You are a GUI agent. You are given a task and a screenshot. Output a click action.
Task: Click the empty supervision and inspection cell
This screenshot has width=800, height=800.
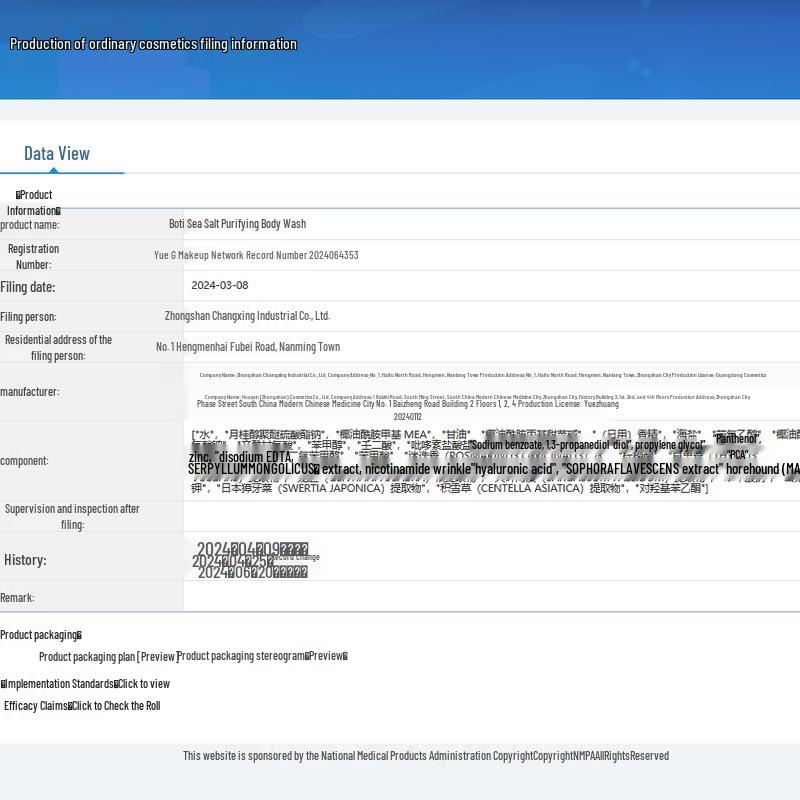(x=490, y=516)
